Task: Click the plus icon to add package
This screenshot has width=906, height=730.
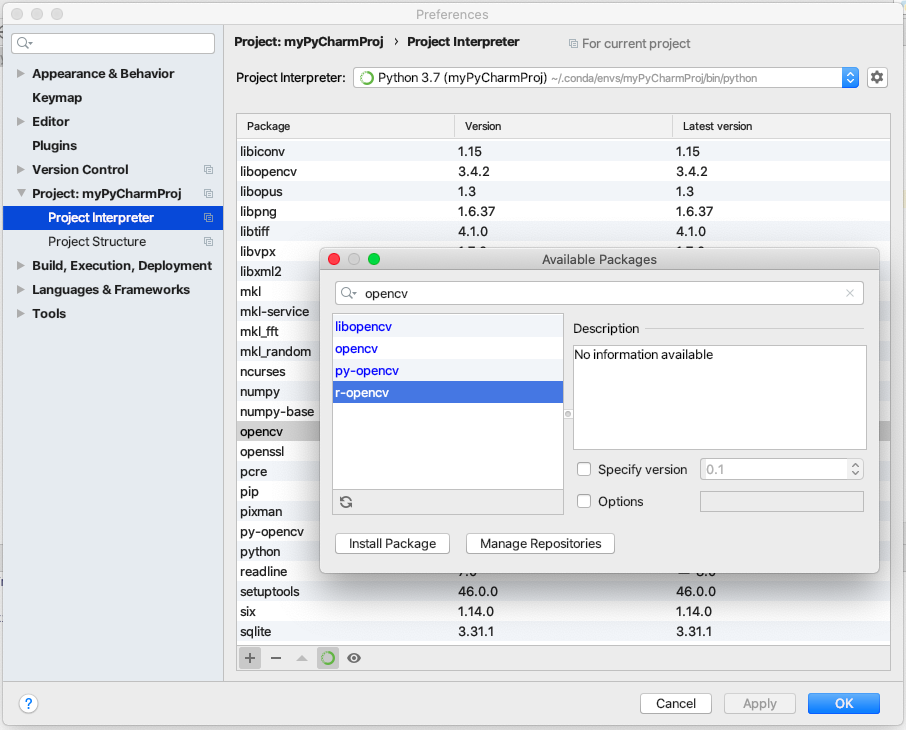Action: 250,658
